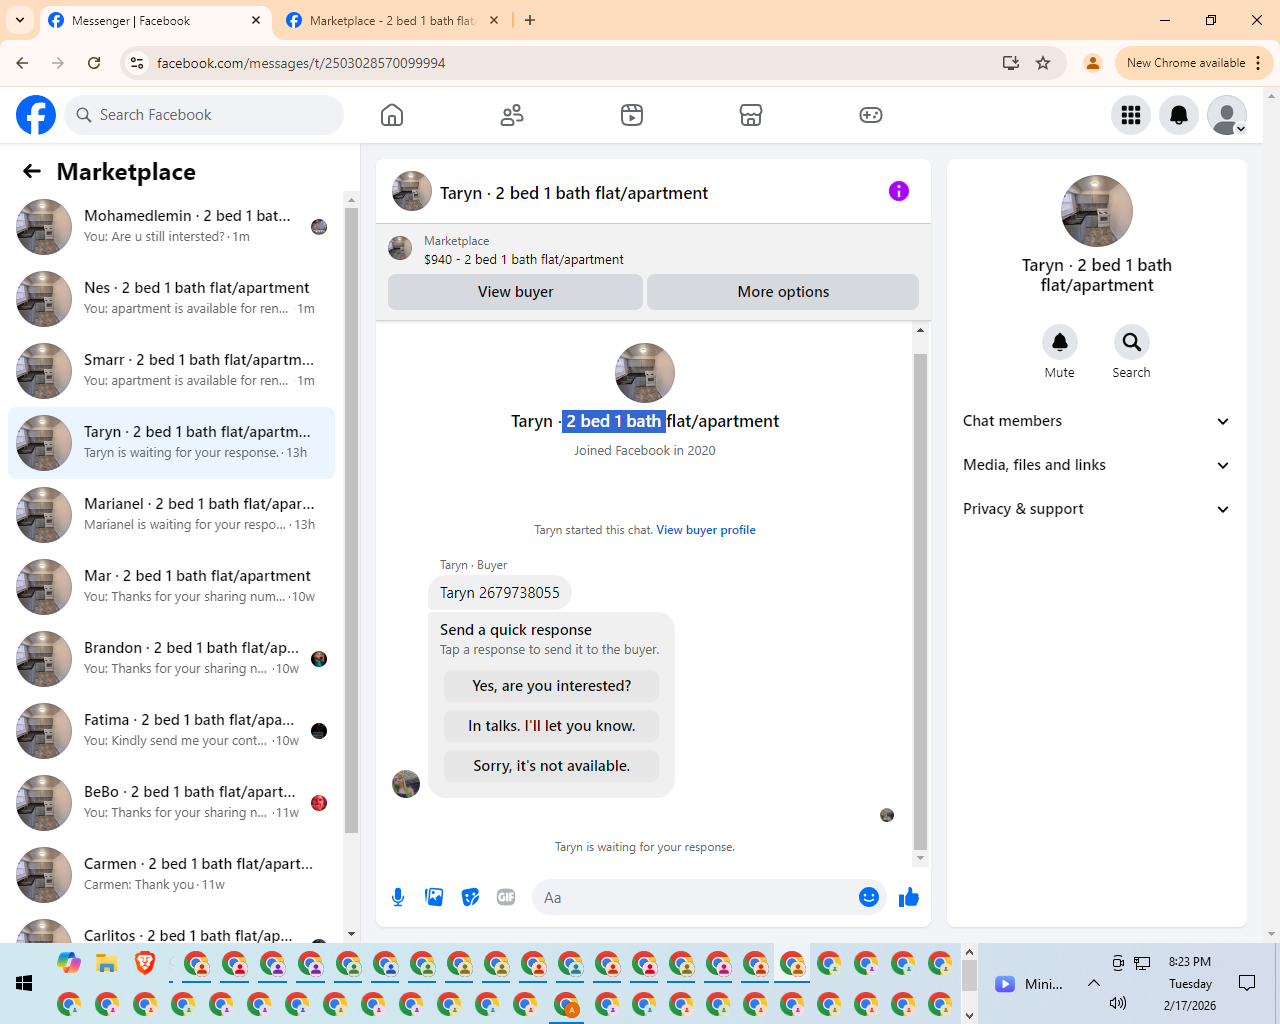Choose a GIF with the GIF icon
This screenshot has width=1280, height=1024.
[x=506, y=897]
